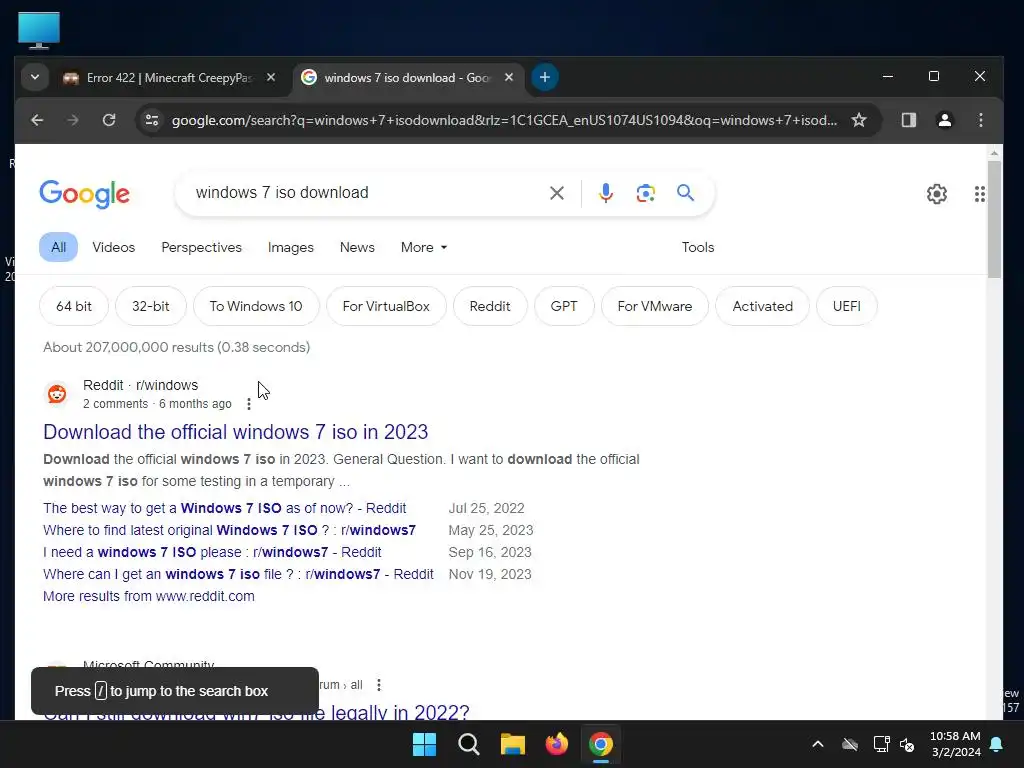The width and height of the screenshot is (1024, 768).
Task: Apply the For VMware chip
Action: point(655,306)
